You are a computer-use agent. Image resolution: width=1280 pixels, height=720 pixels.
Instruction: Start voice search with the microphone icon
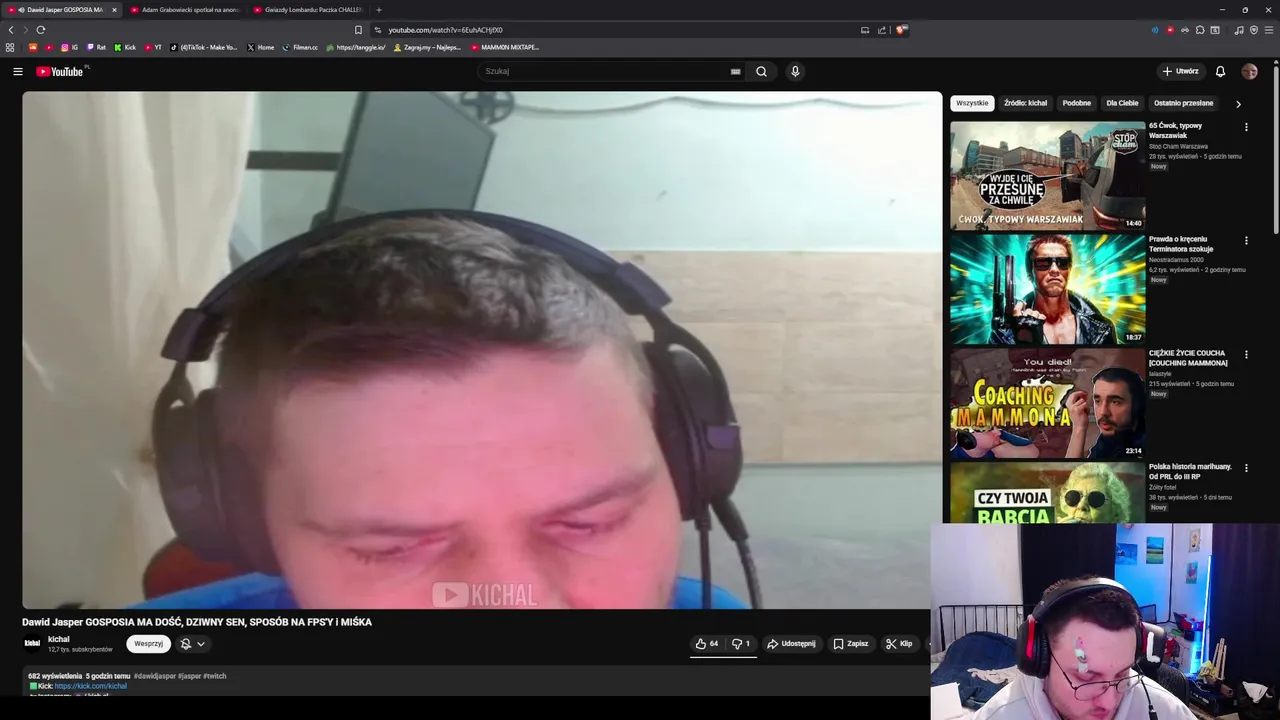coord(795,71)
